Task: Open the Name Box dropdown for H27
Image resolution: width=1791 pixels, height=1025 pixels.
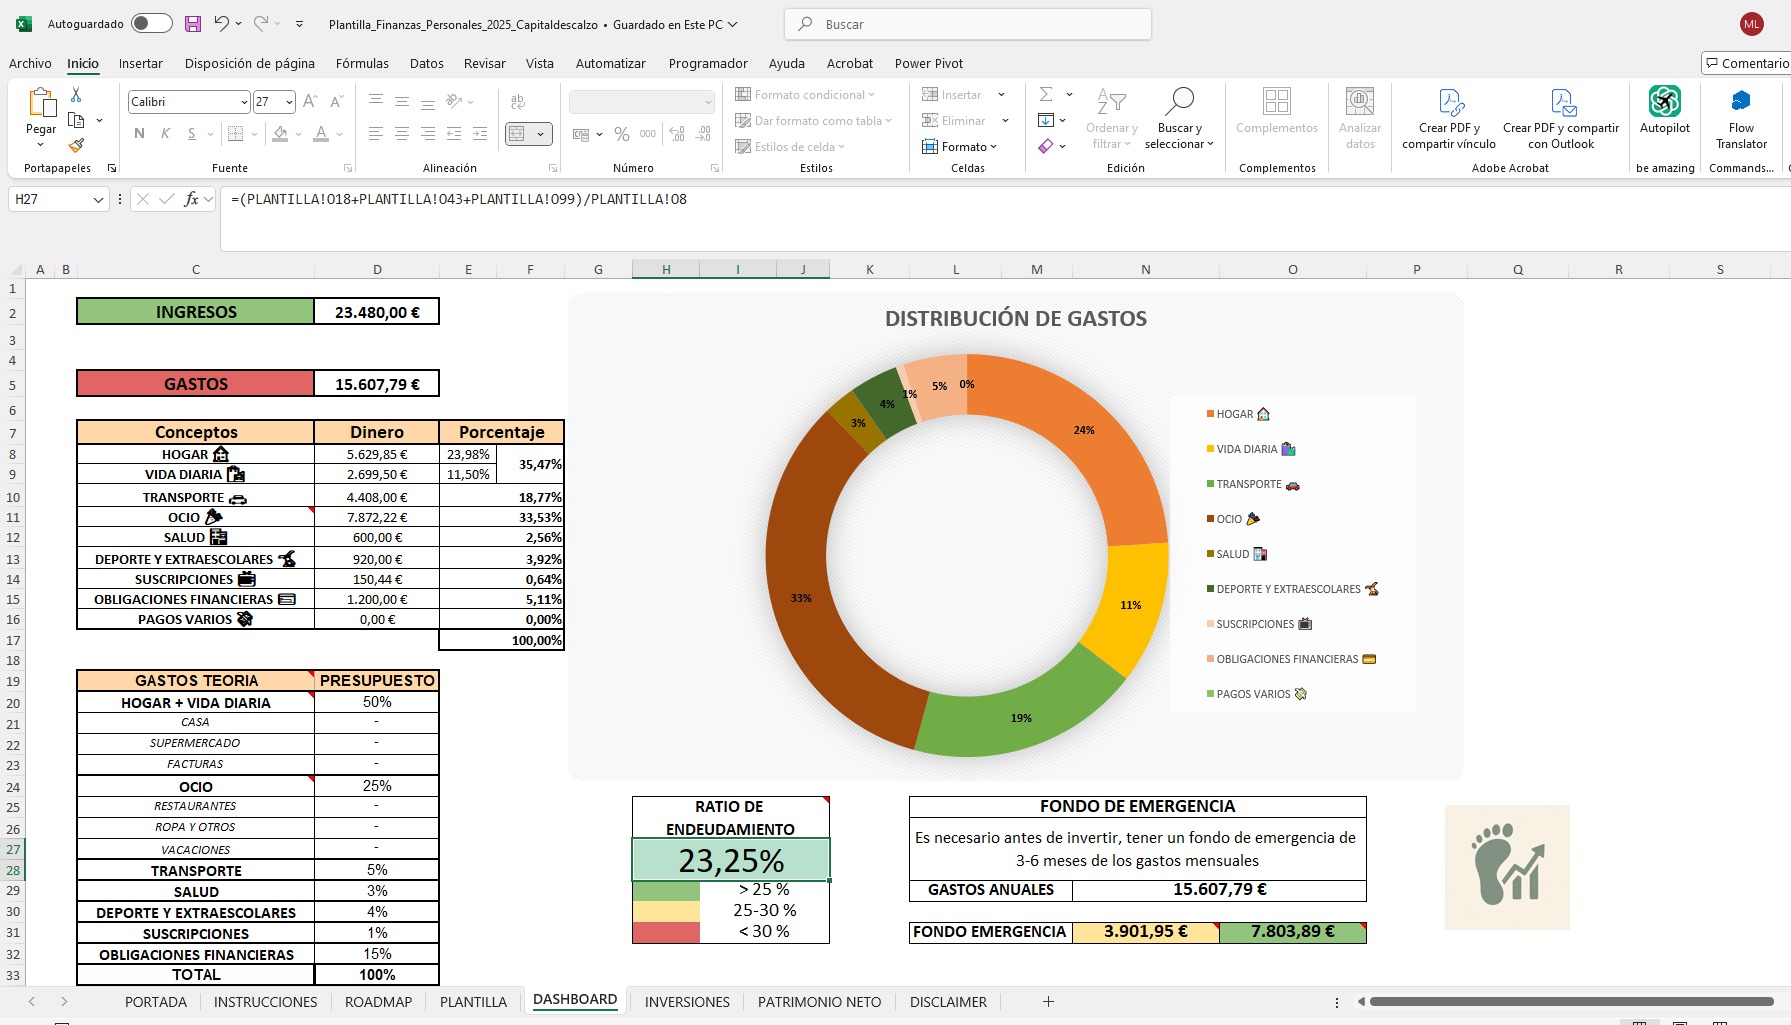Action: (x=98, y=200)
